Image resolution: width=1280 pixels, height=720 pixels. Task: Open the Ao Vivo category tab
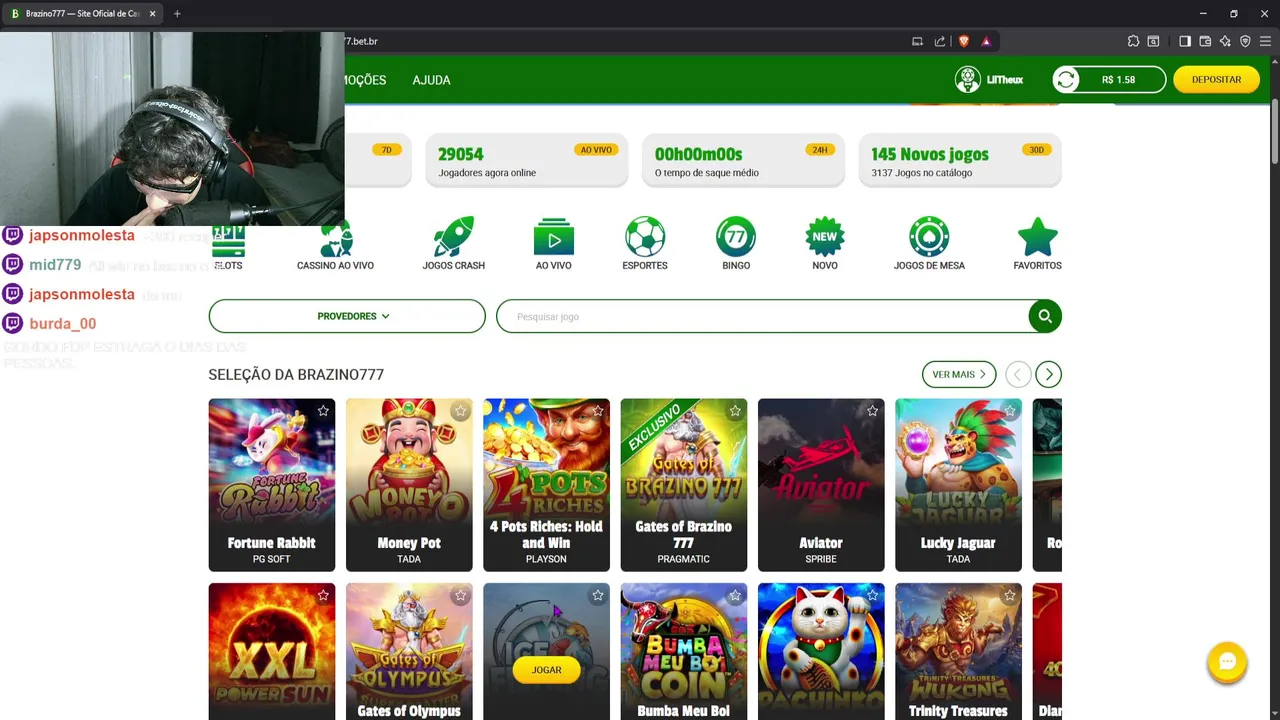click(x=553, y=244)
